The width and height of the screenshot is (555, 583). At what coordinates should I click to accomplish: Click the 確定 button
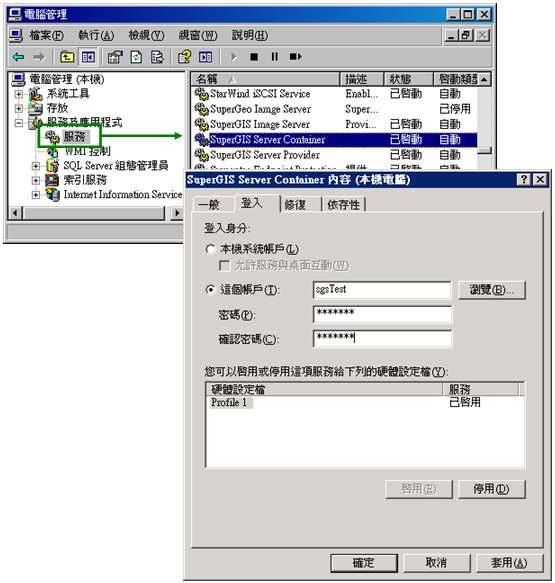click(x=364, y=563)
